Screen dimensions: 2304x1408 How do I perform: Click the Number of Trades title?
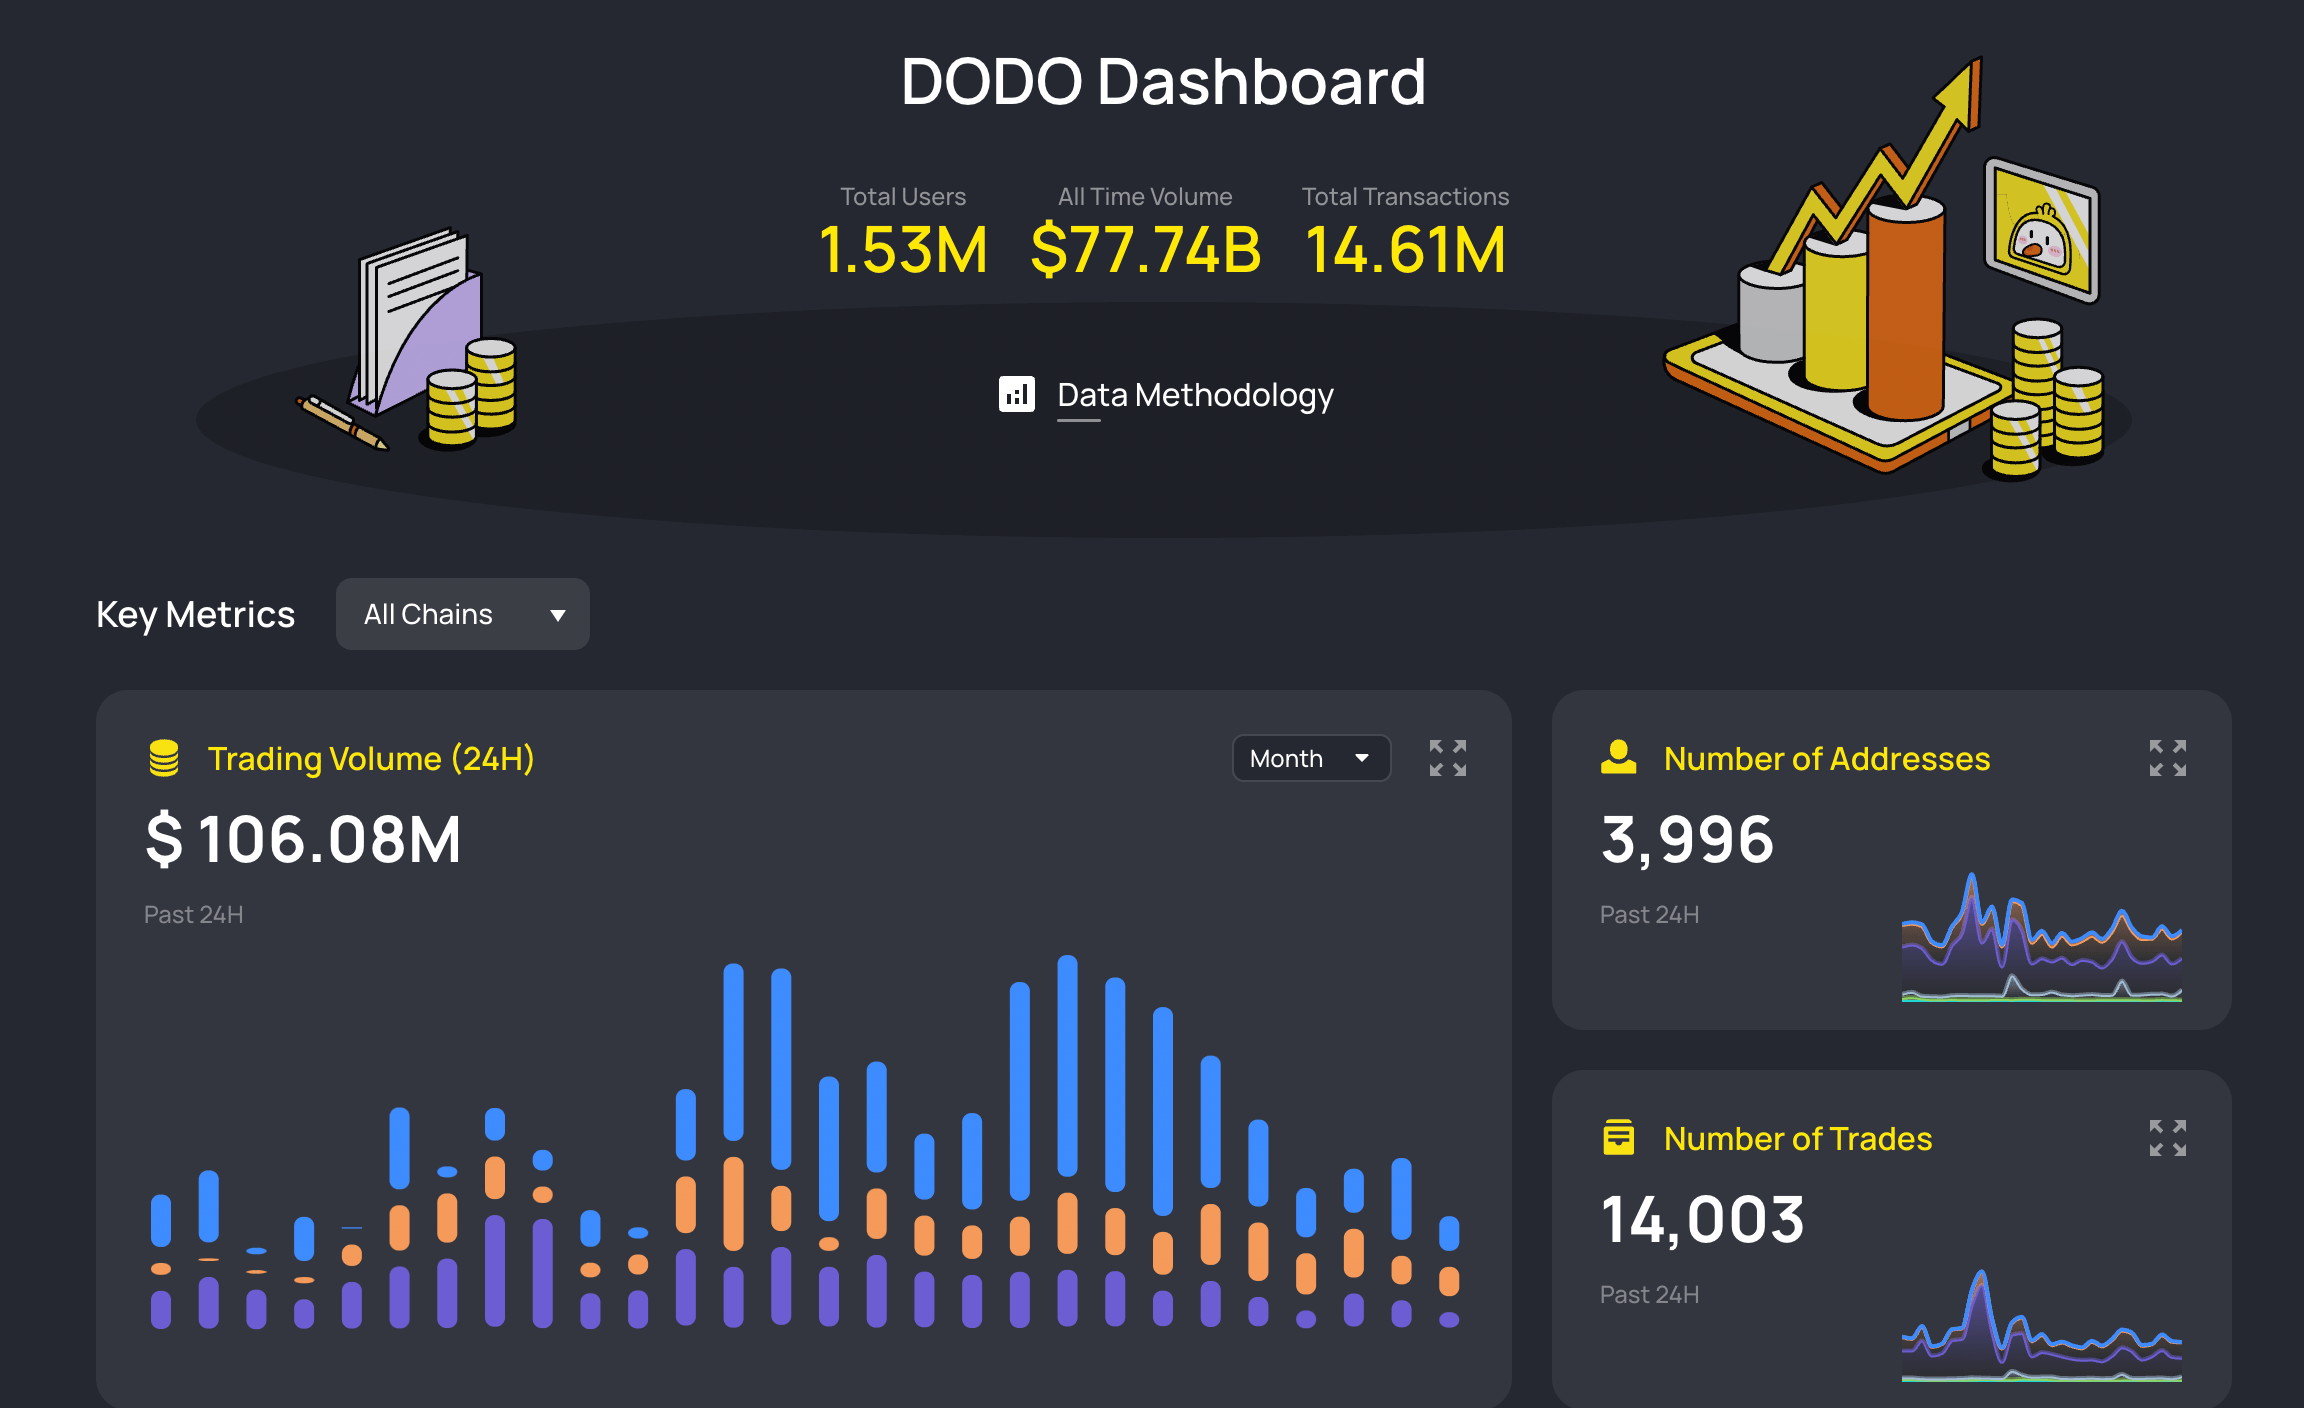tap(1797, 1139)
